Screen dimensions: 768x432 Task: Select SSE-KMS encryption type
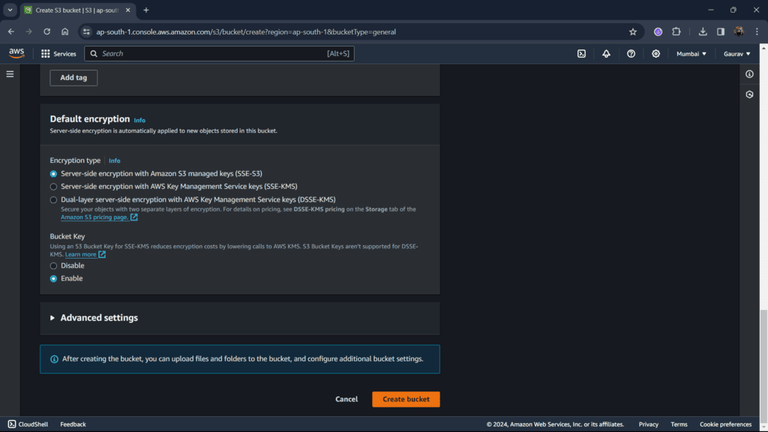pos(53,187)
